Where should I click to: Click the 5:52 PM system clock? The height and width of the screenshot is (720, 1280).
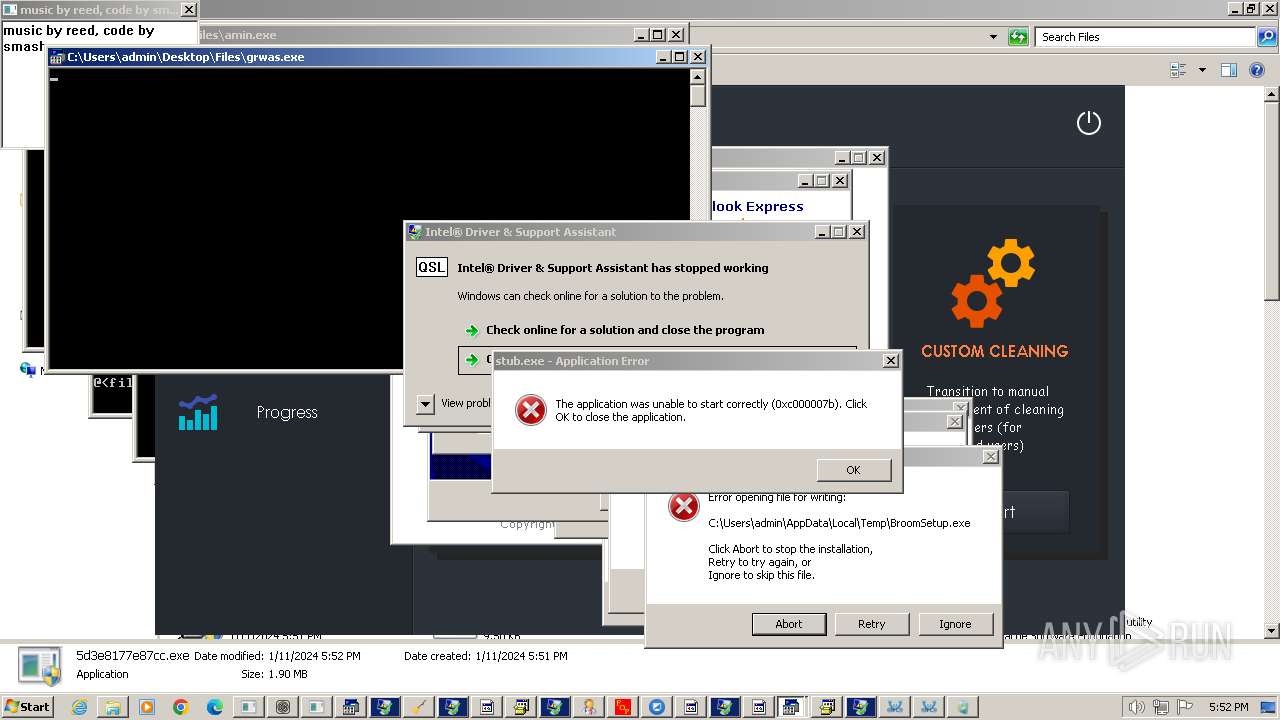(1228, 707)
